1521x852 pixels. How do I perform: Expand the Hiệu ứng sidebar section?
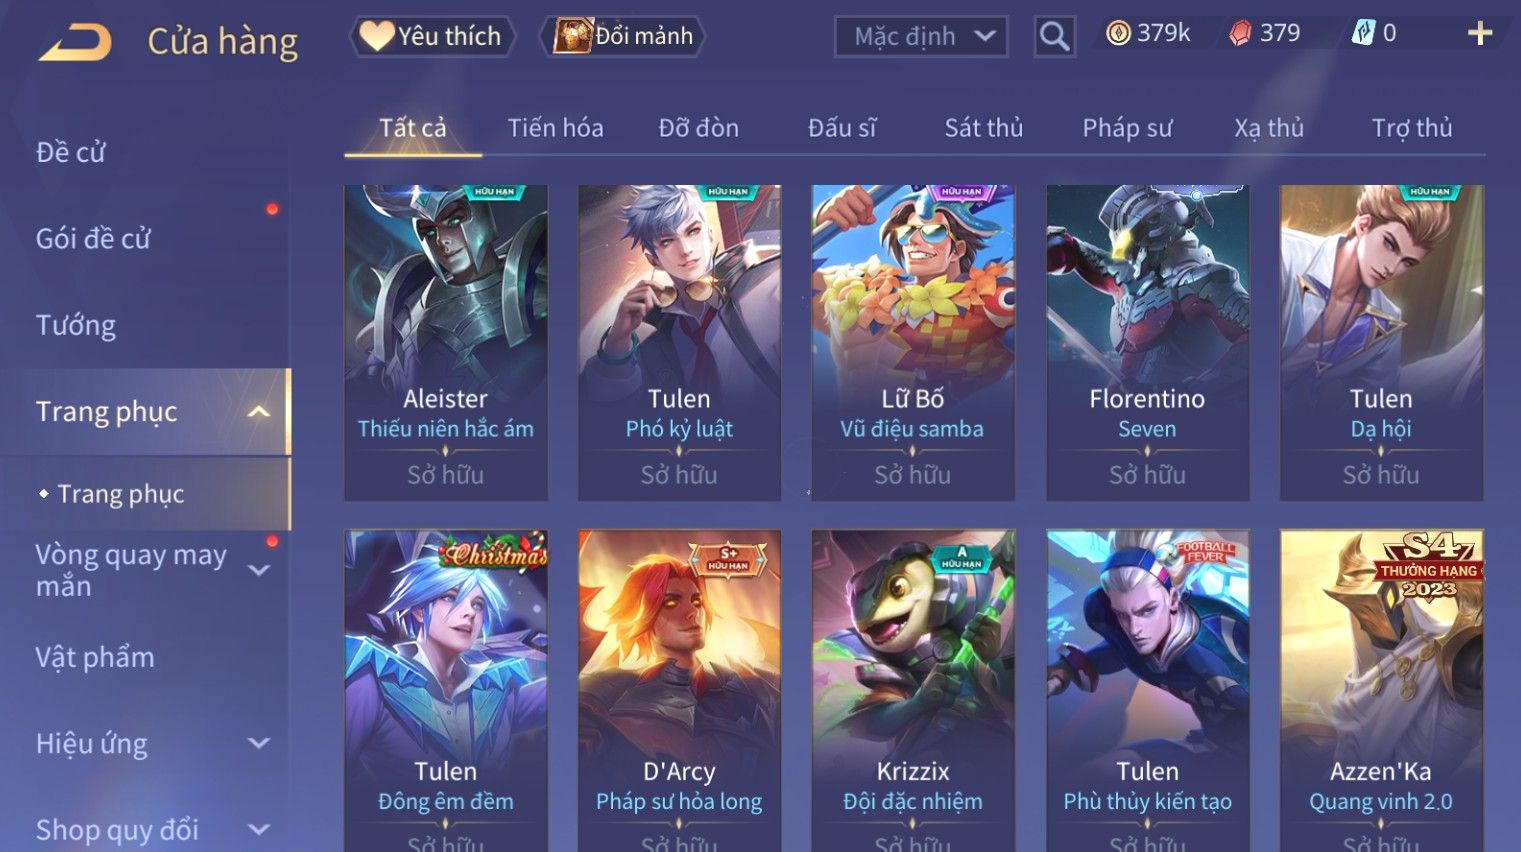[x=258, y=743]
